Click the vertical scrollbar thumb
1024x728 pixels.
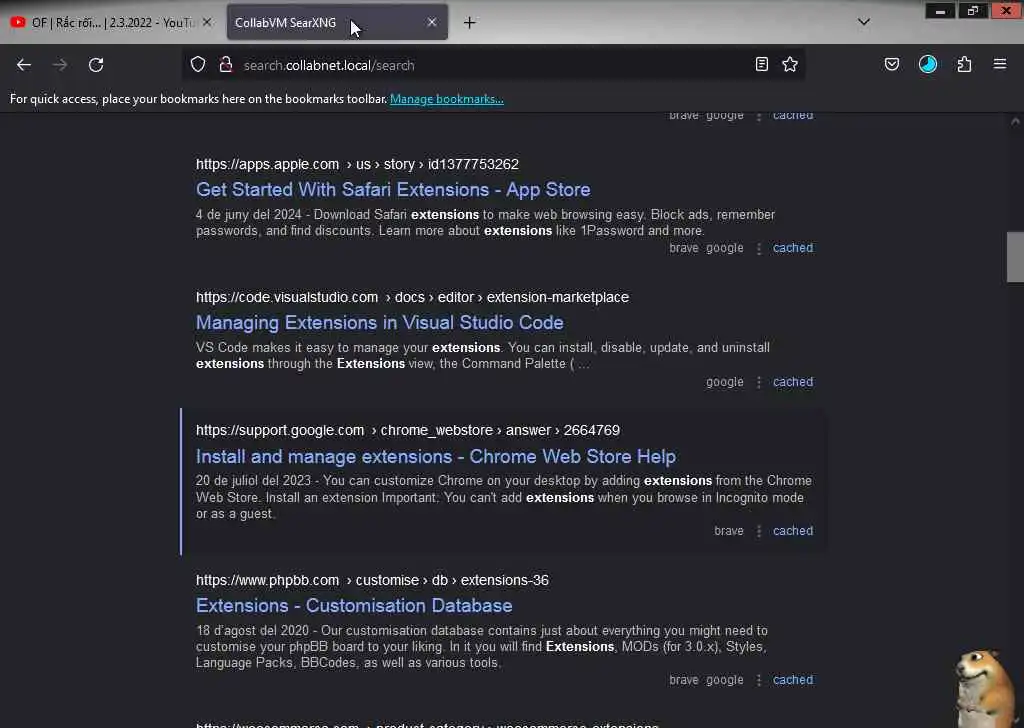coord(1015,257)
